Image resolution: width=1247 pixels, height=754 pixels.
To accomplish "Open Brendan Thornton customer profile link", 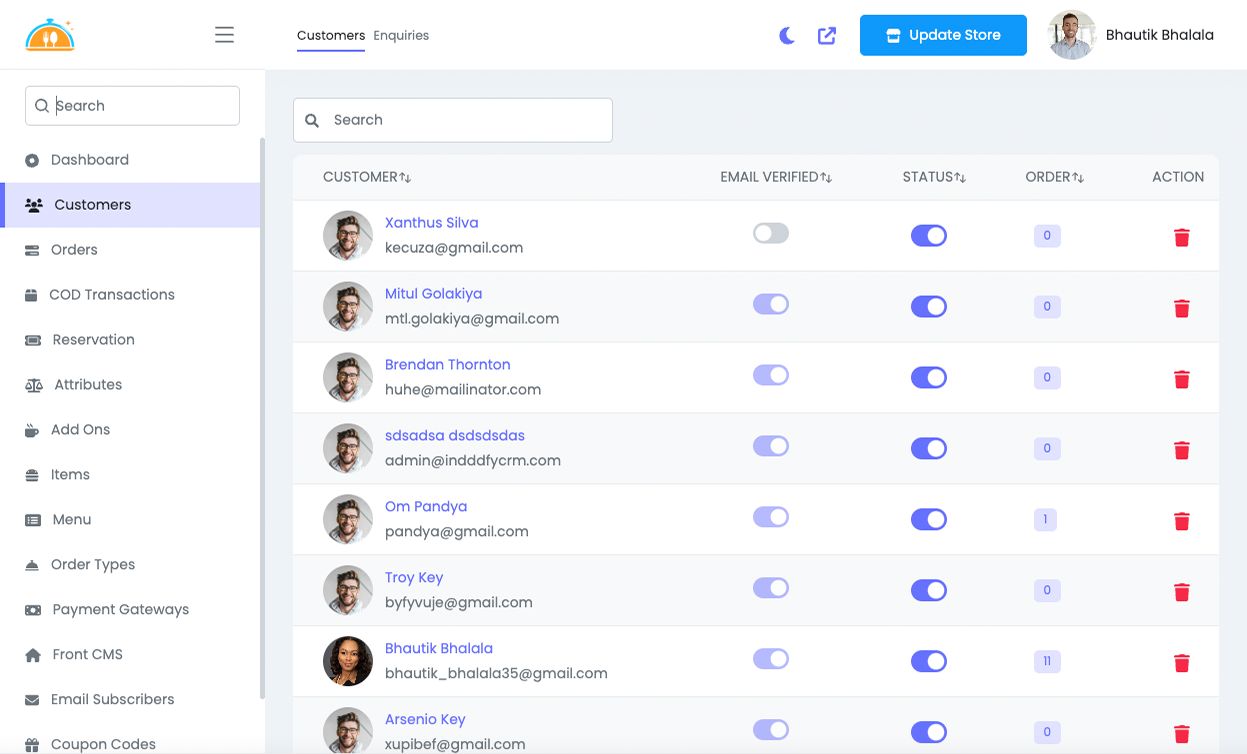I will [x=447, y=364].
